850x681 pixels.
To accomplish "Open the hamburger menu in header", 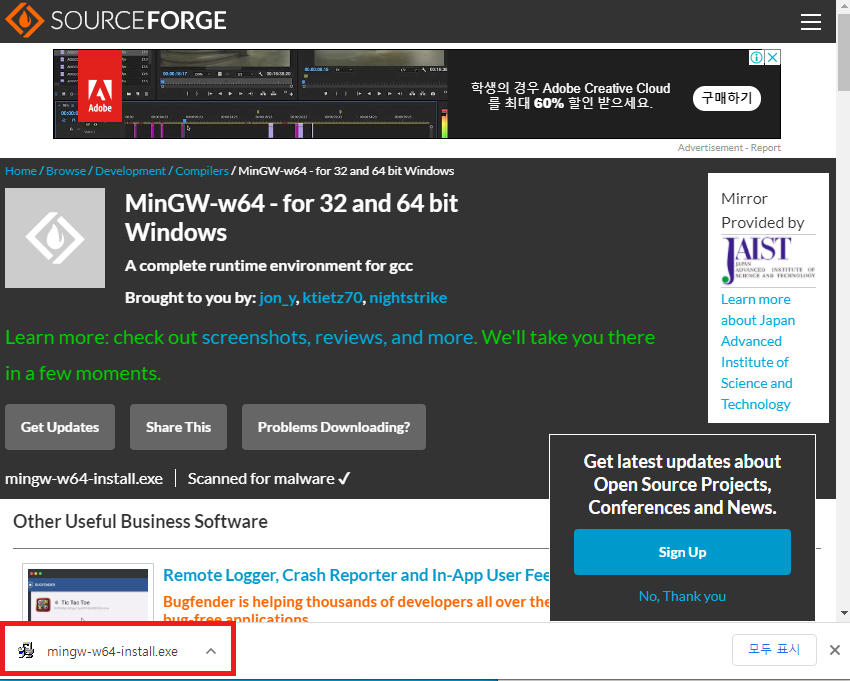I will click(810, 22).
